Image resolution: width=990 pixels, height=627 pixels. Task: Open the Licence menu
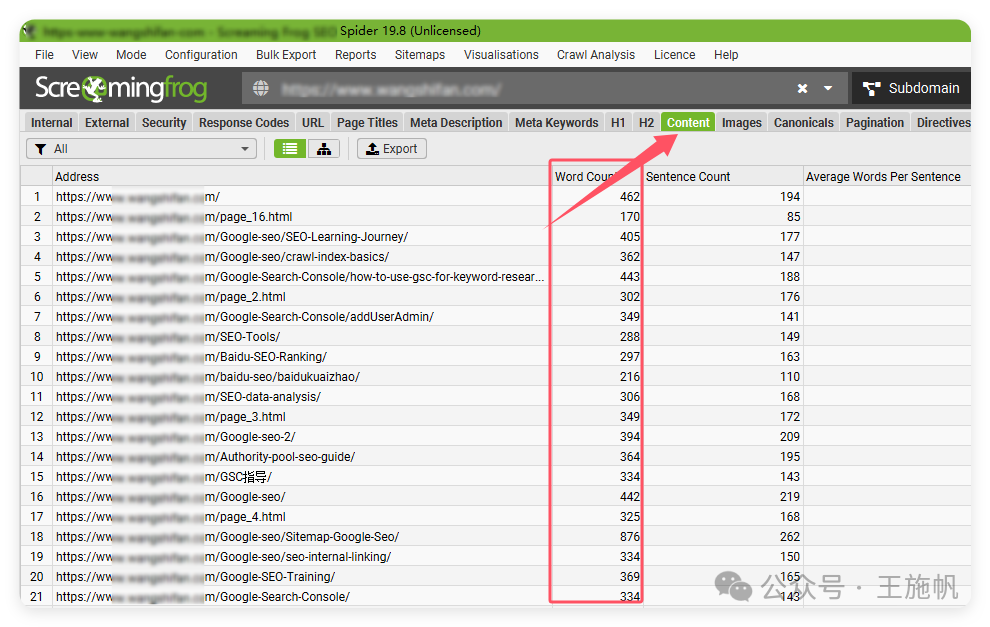click(x=674, y=55)
